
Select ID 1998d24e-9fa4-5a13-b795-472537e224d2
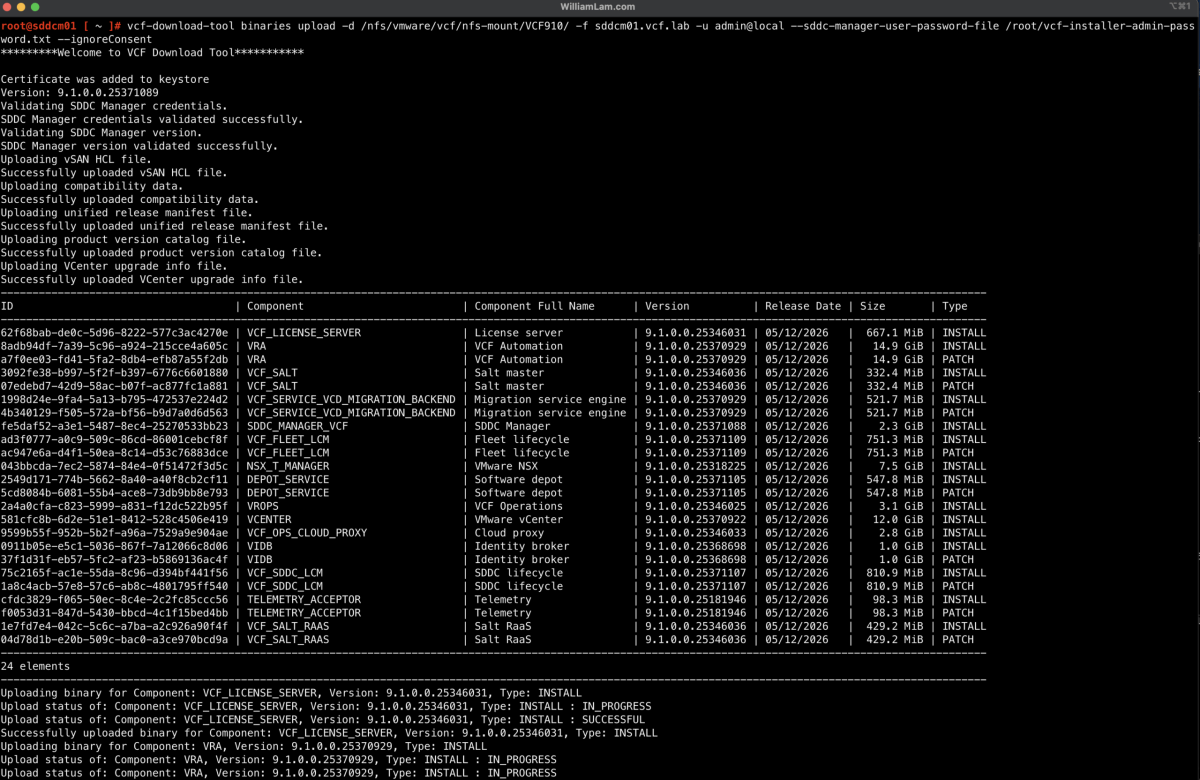pos(114,399)
